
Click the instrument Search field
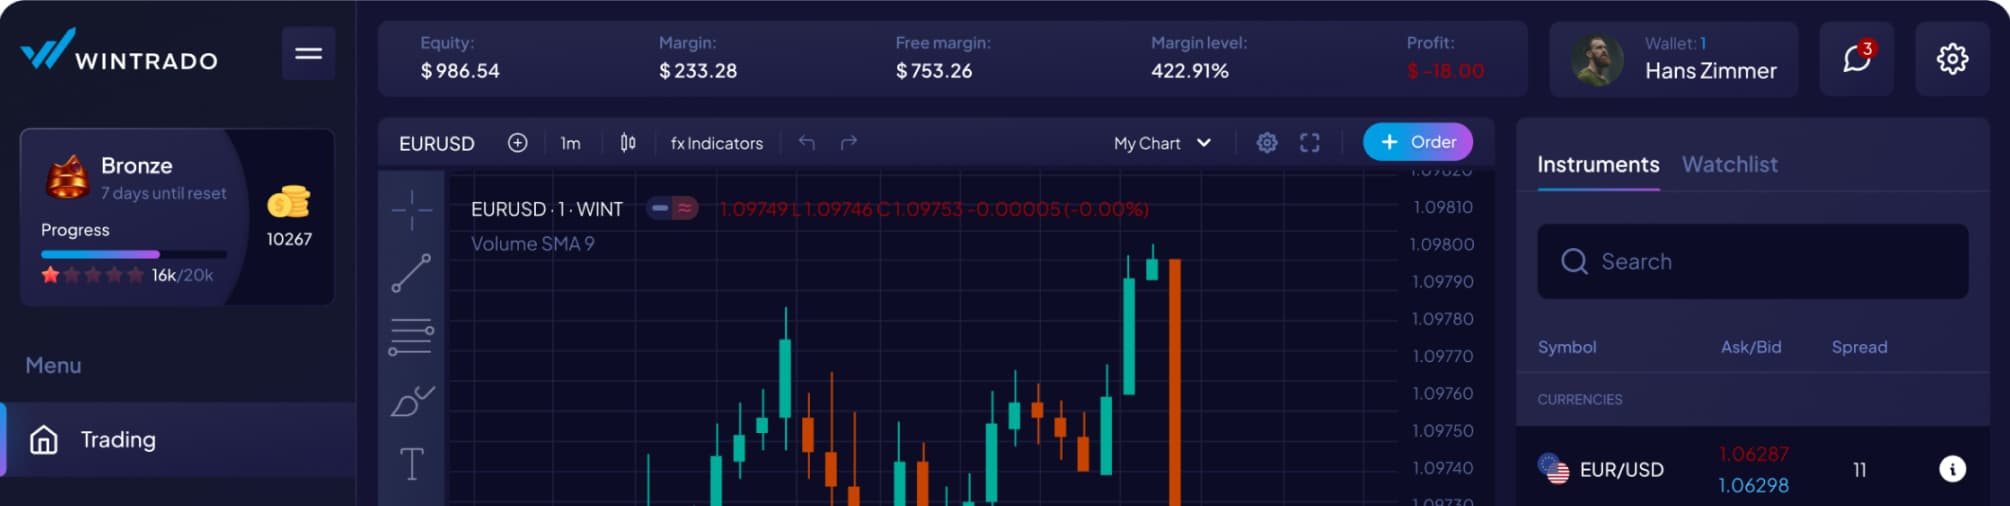tap(1752, 261)
